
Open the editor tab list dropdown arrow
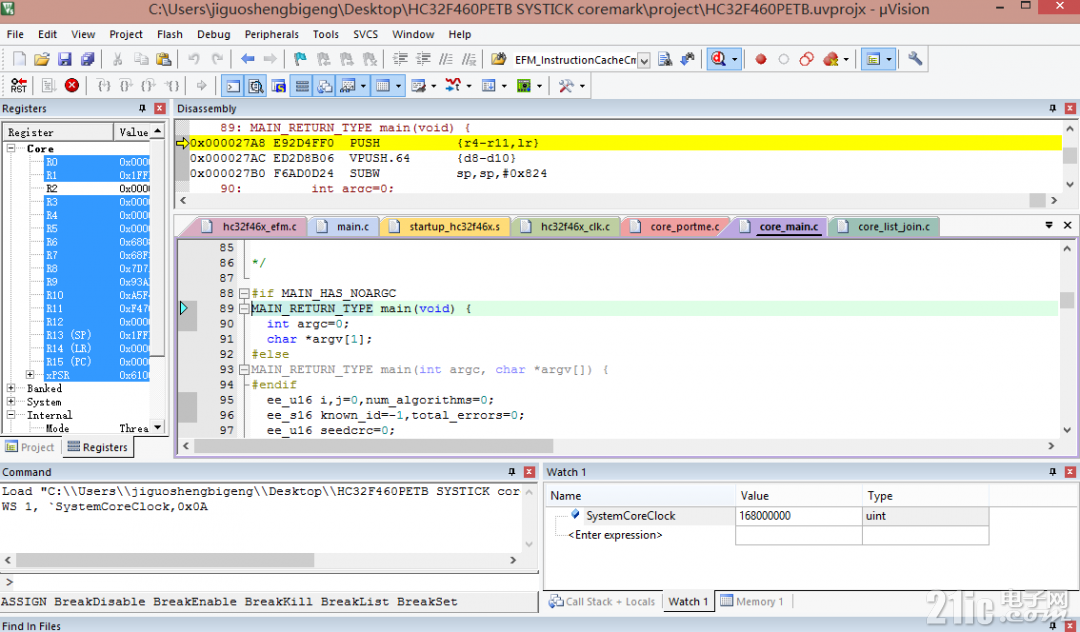point(1049,226)
